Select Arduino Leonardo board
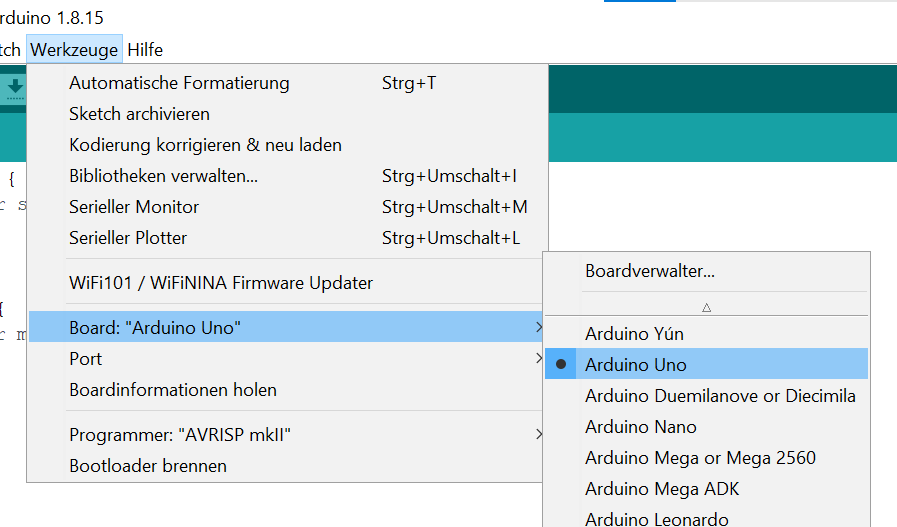Image resolution: width=897 pixels, height=527 pixels. tap(707, 518)
